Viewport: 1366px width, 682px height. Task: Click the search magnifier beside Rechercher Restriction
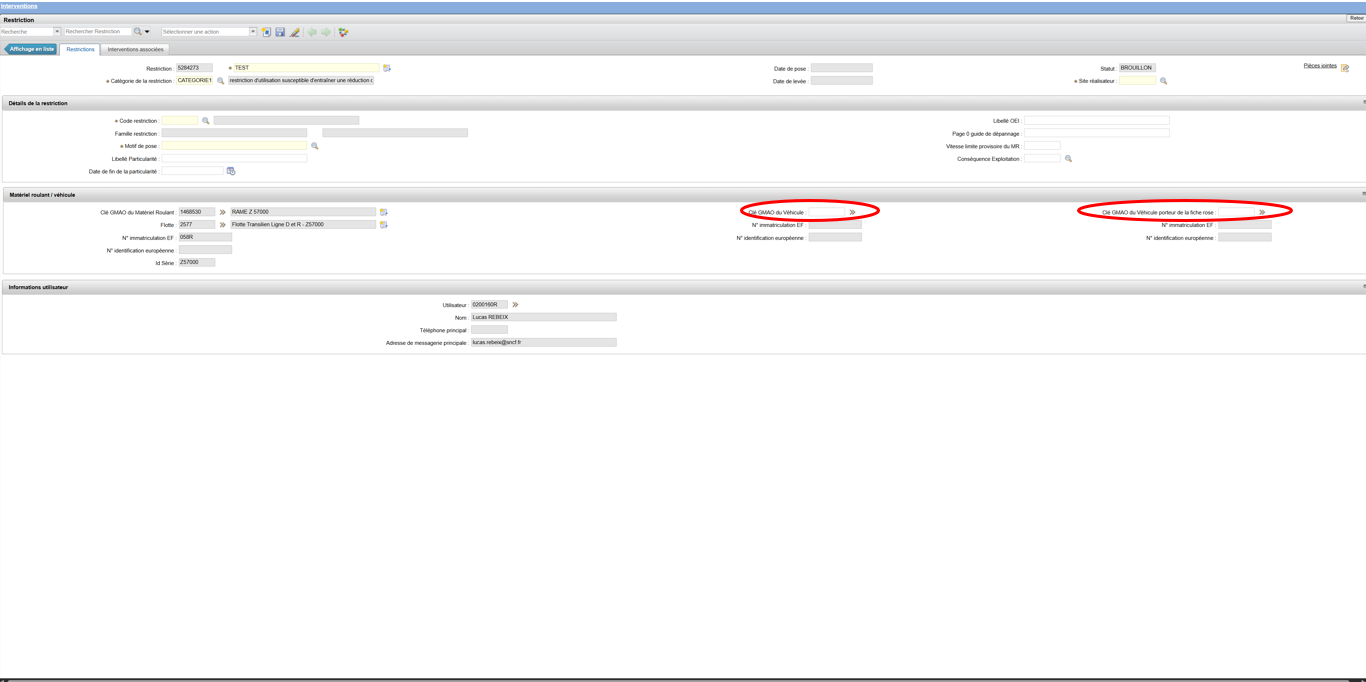tap(138, 32)
